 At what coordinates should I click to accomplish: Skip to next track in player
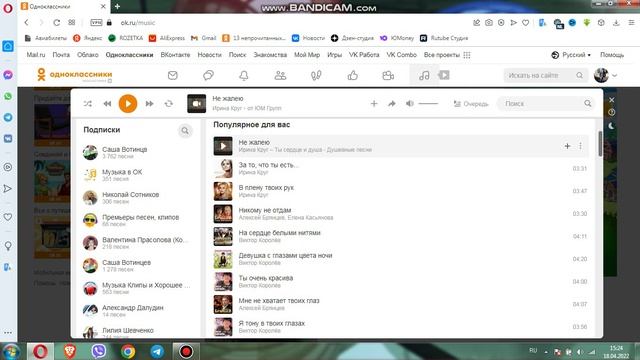pos(149,104)
